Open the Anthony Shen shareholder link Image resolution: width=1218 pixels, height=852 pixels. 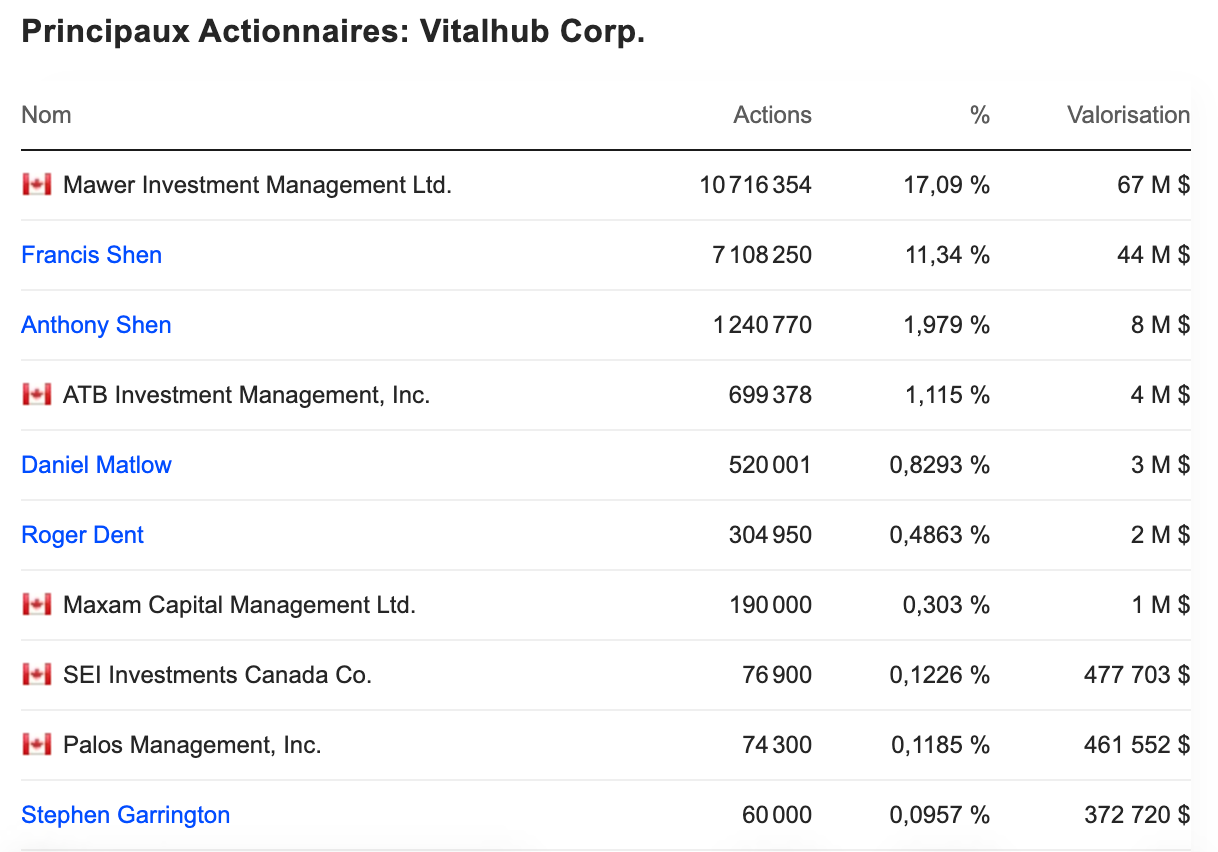96,325
